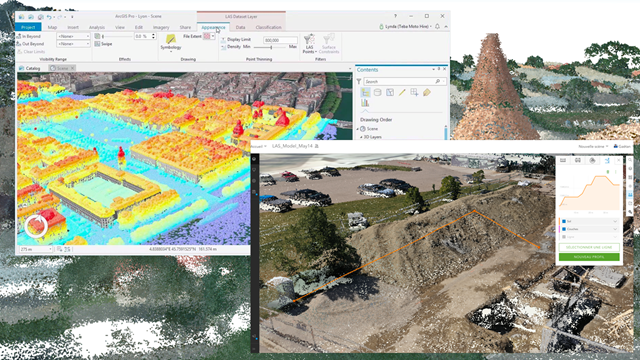Click the Symbology button in Drawing group
Viewport: 640px width, 360px height.
171,43
